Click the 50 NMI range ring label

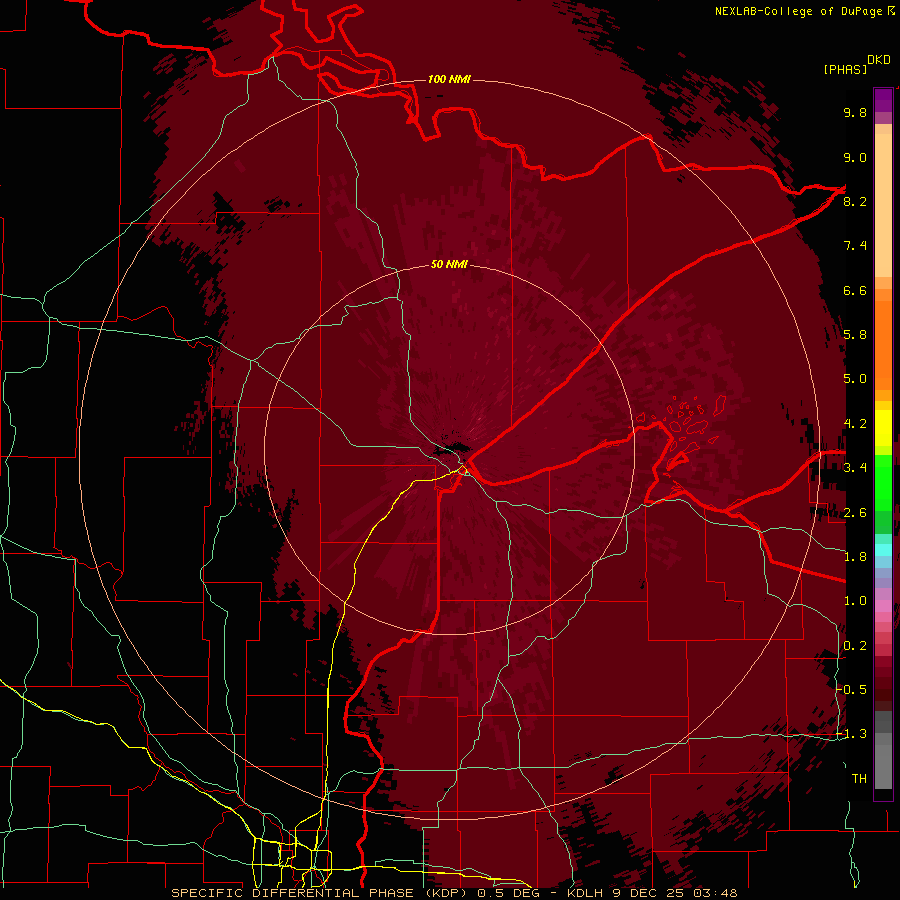pos(449,265)
